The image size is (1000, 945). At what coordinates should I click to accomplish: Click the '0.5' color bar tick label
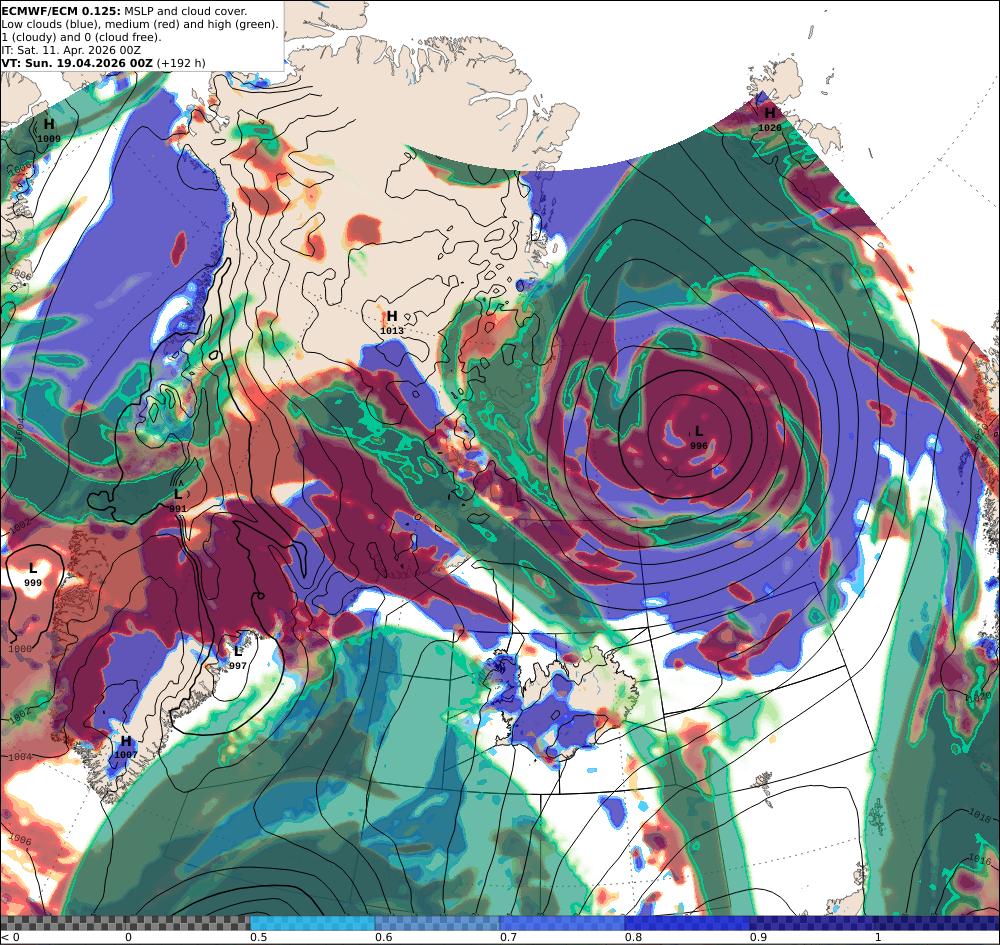[258, 937]
